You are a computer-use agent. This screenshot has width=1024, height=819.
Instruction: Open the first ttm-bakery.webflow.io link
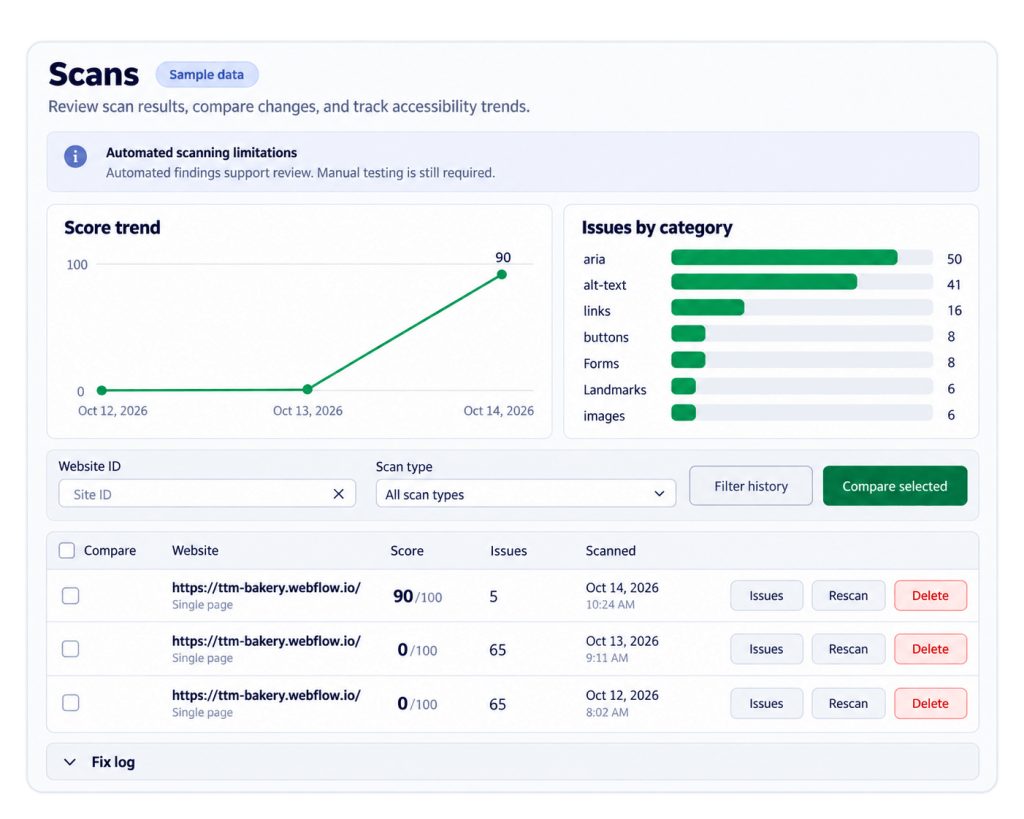(266, 587)
